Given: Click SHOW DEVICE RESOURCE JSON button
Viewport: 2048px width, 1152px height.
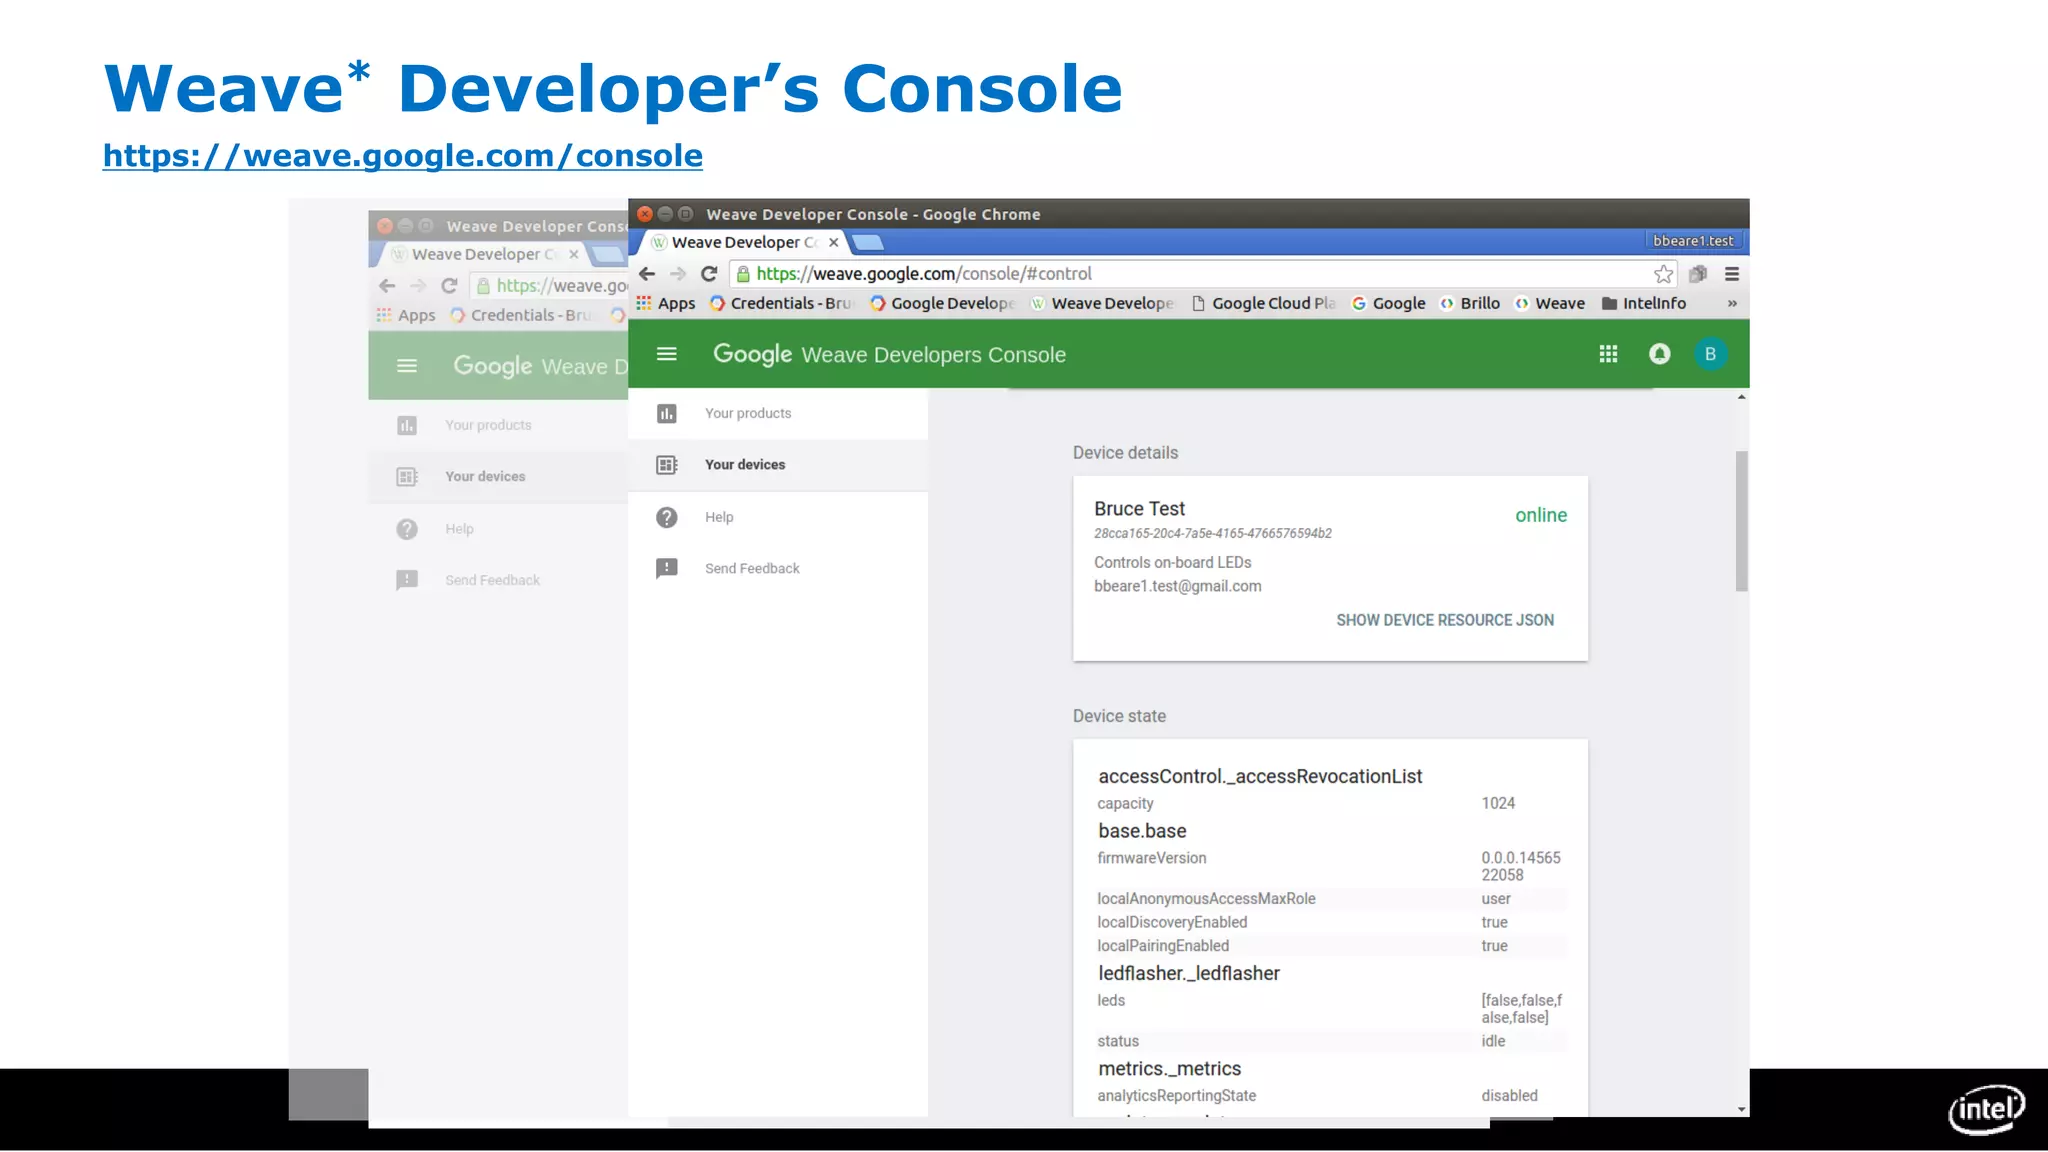Looking at the screenshot, I should 1445,620.
